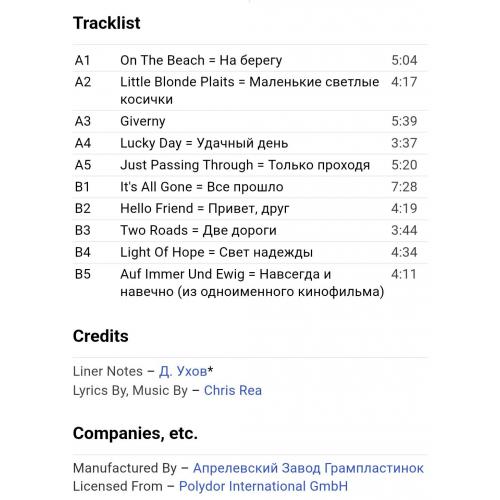
Task: Select track B3 Two Roads
Action: coord(250,230)
